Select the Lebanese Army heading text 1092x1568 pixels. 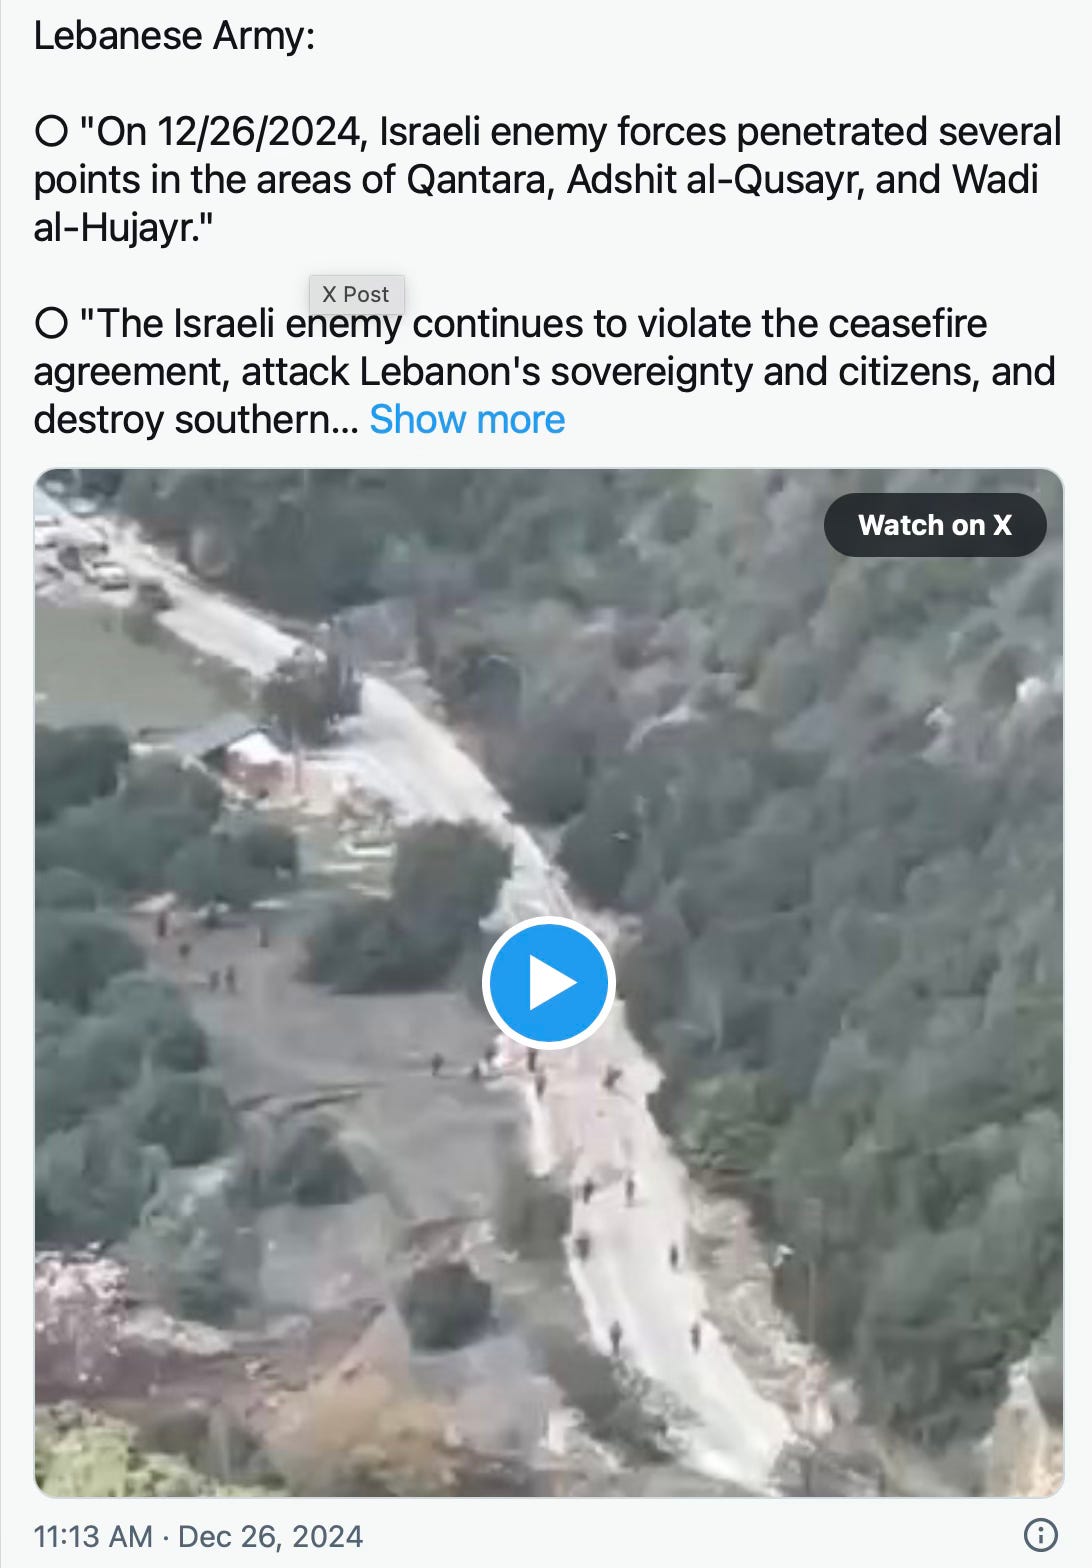click(x=175, y=36)
